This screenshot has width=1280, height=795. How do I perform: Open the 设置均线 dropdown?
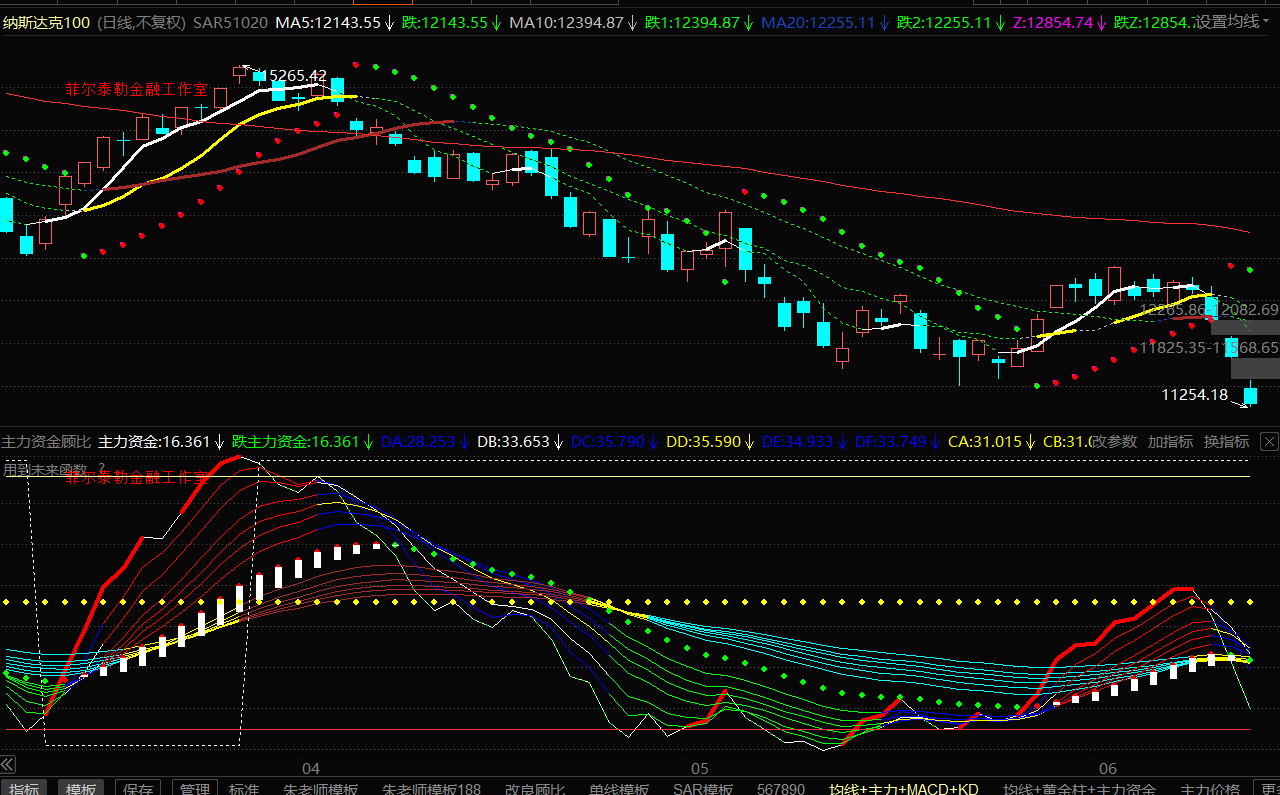pos(1232,22)
